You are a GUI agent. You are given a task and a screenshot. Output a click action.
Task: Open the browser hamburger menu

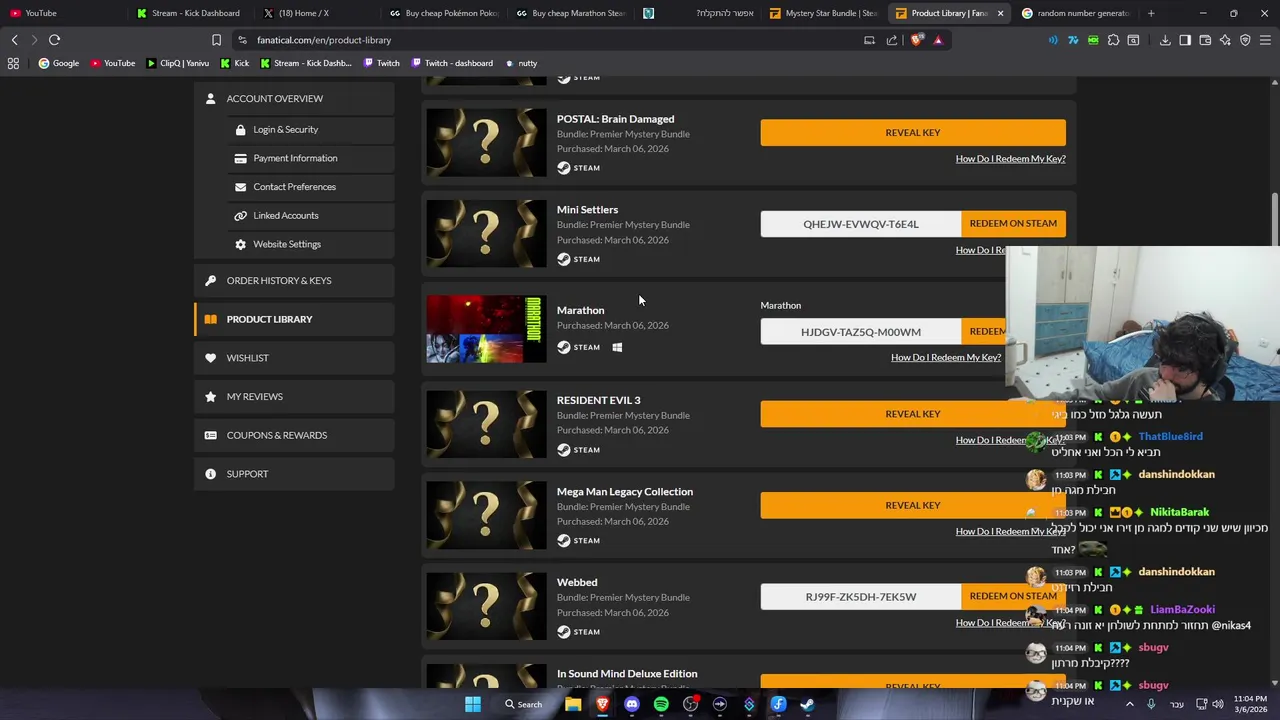click(1265, 40)
